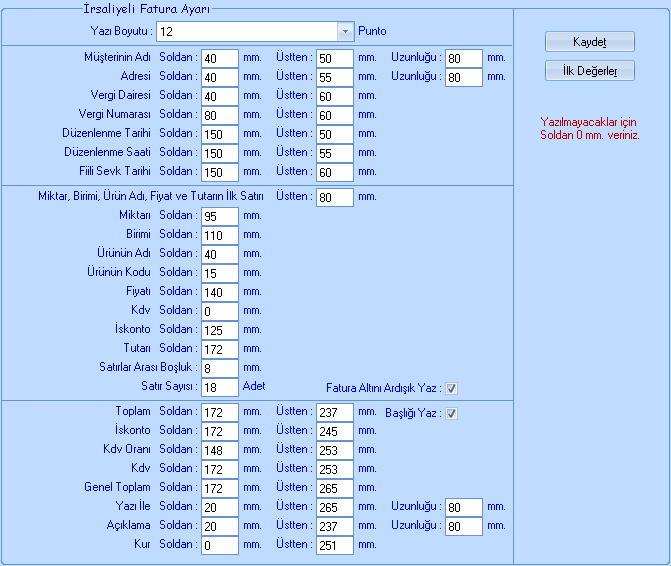Click Kdv Oranı Soldan field
This screenshot has width=671, height=566.
[x=220, y=450]
